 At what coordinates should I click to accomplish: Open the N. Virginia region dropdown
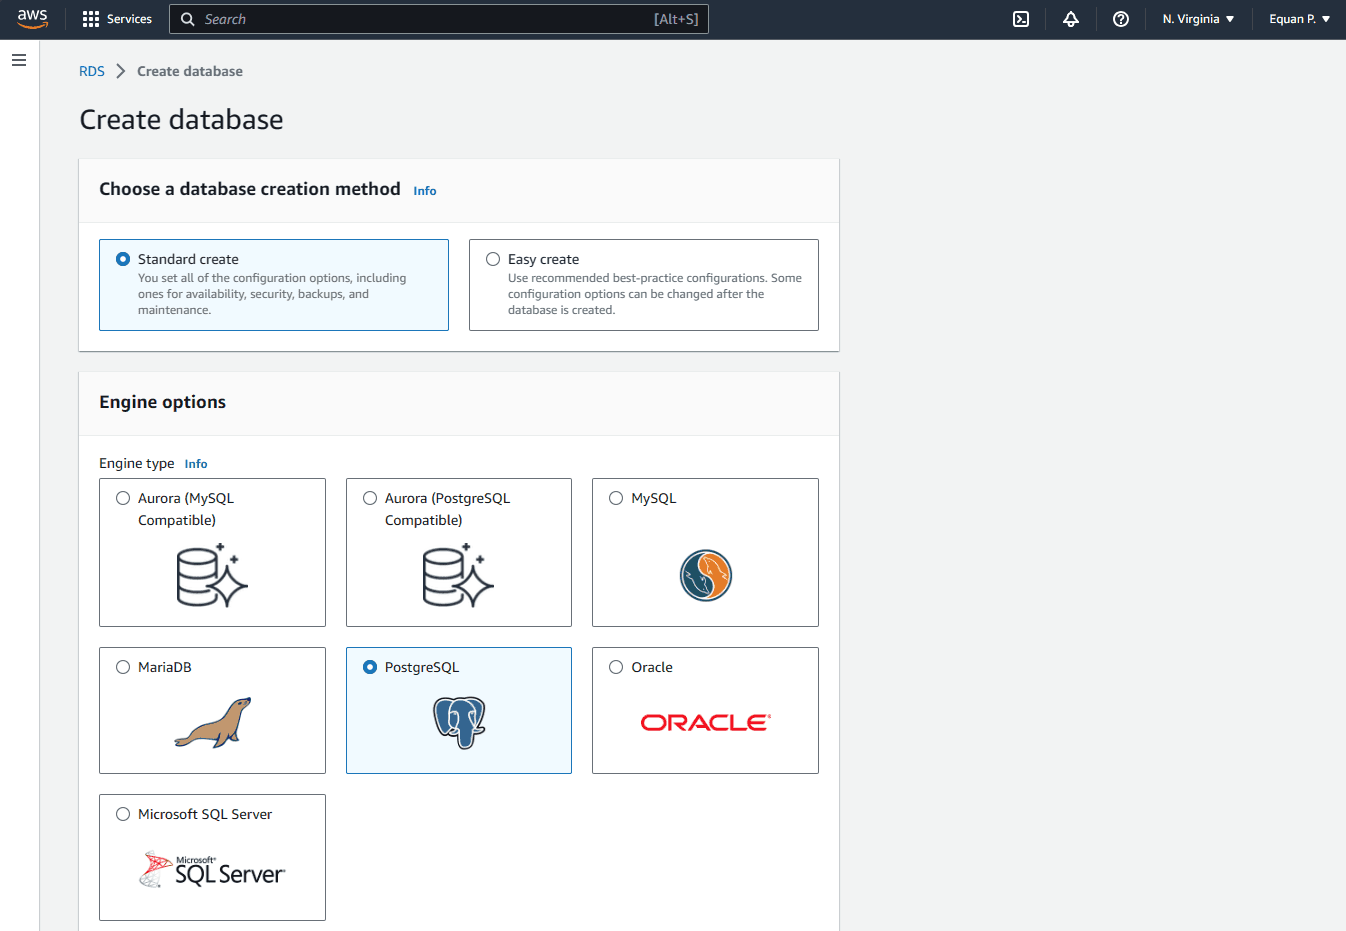coord(1198,19)
